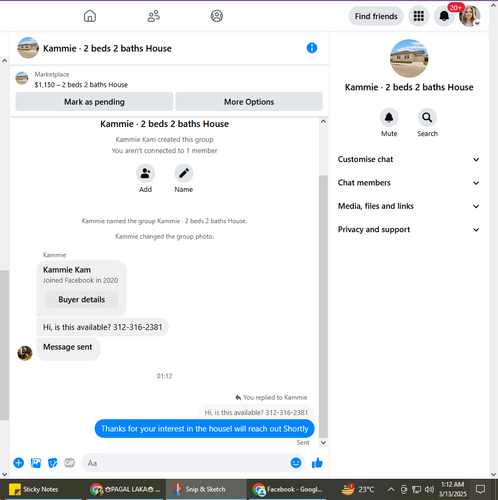Open the Groups icon in top navigation

[217, 16]
